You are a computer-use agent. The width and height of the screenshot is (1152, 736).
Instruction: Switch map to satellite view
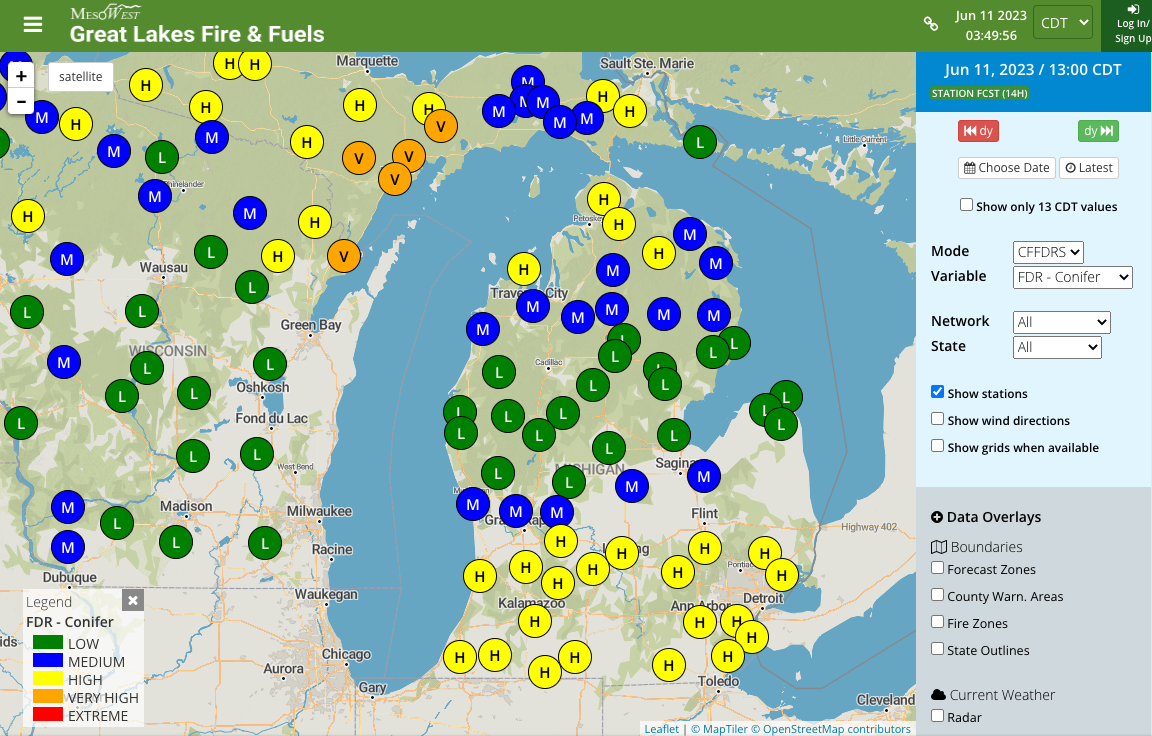click(x=80, y=77)
